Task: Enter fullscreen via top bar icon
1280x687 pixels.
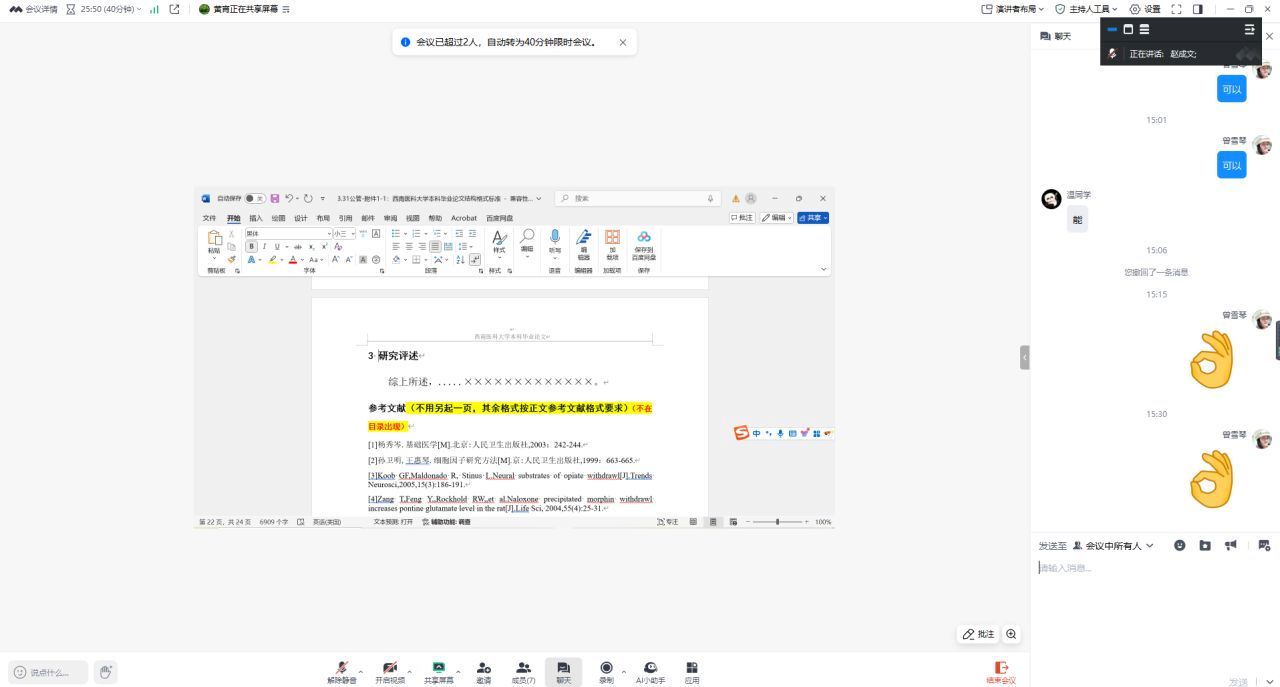Action: (1176, 9)
